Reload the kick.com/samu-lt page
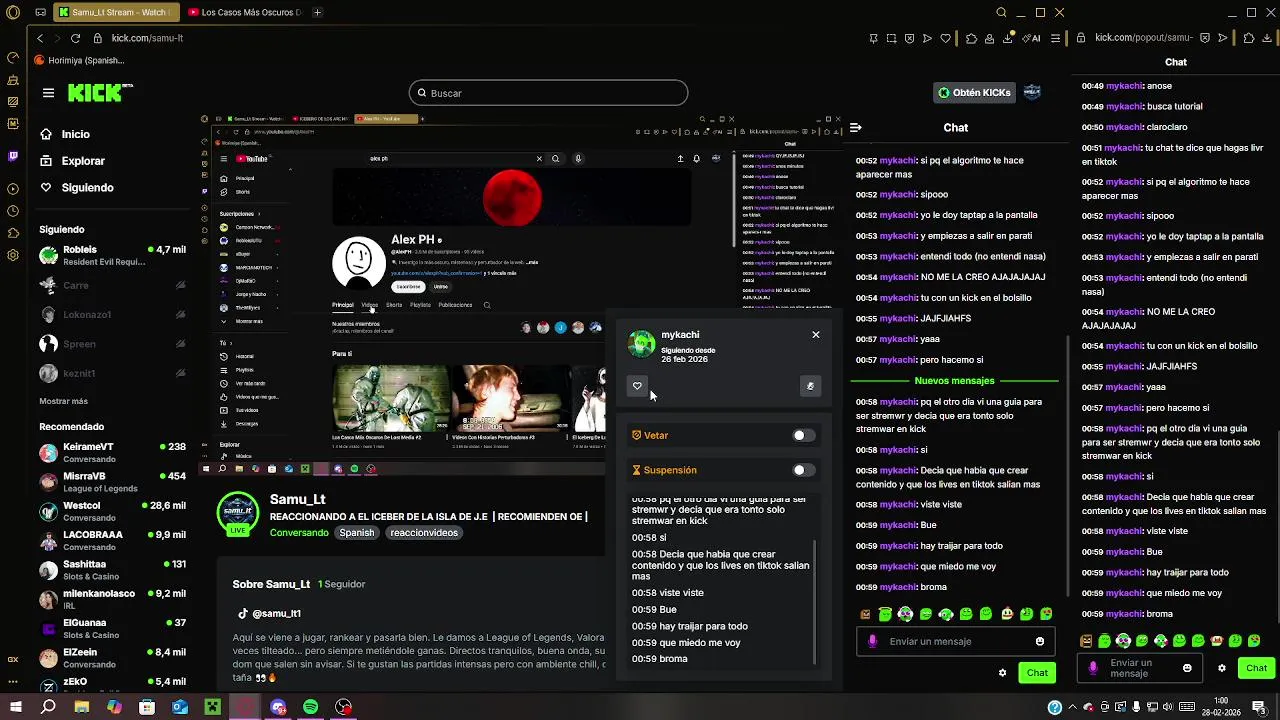The width and height of the screenshot is (1280, 720). (75, 38)
